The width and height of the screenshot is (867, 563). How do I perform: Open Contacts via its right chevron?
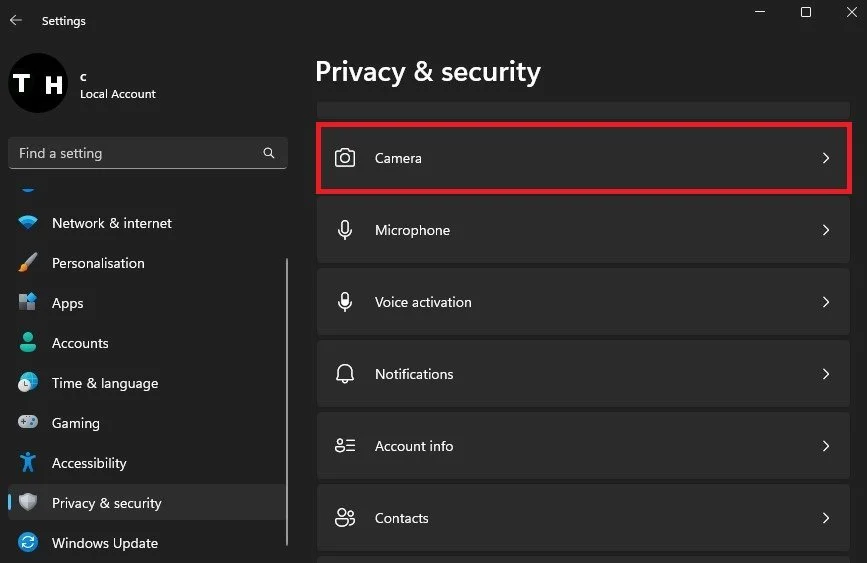click(826, 518)
